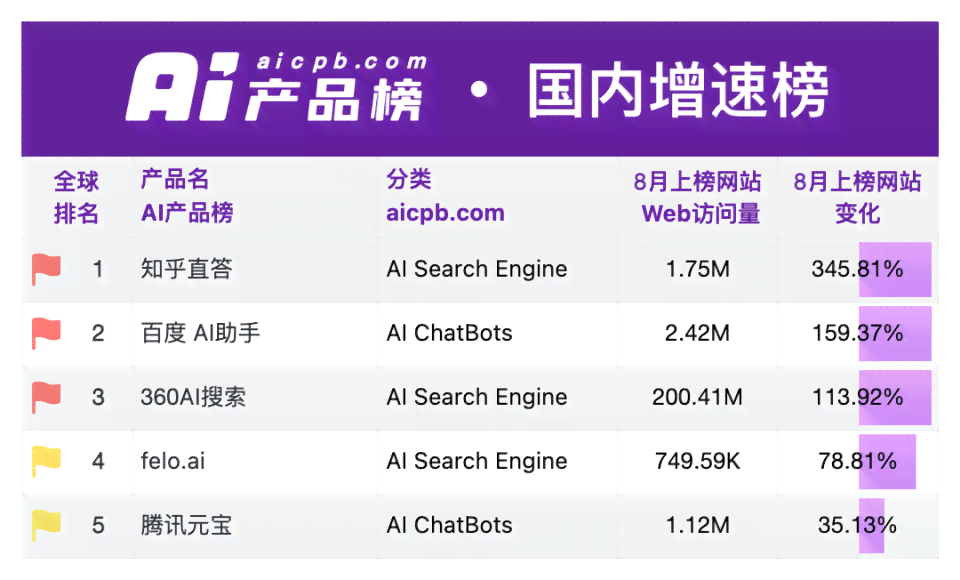Click the 产品名 AI产品榜 column header
960x580 pixels.
(x=187, y=196)
